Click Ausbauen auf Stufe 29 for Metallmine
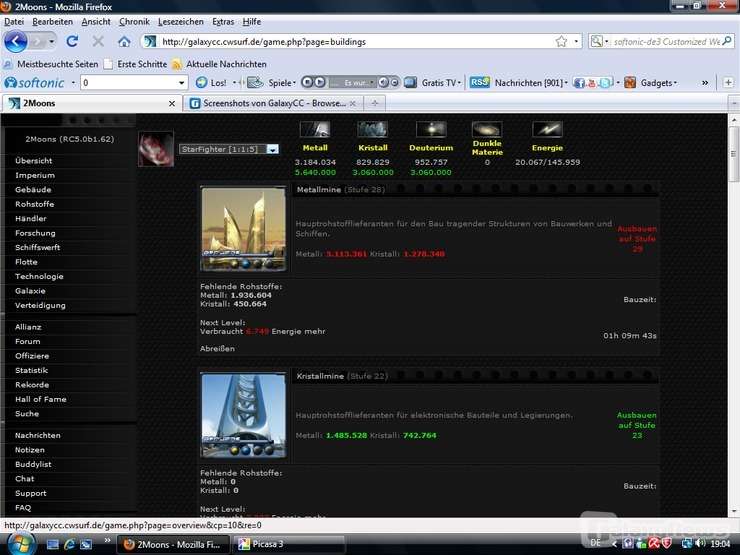Screen dimensions: 740x555 637,239
